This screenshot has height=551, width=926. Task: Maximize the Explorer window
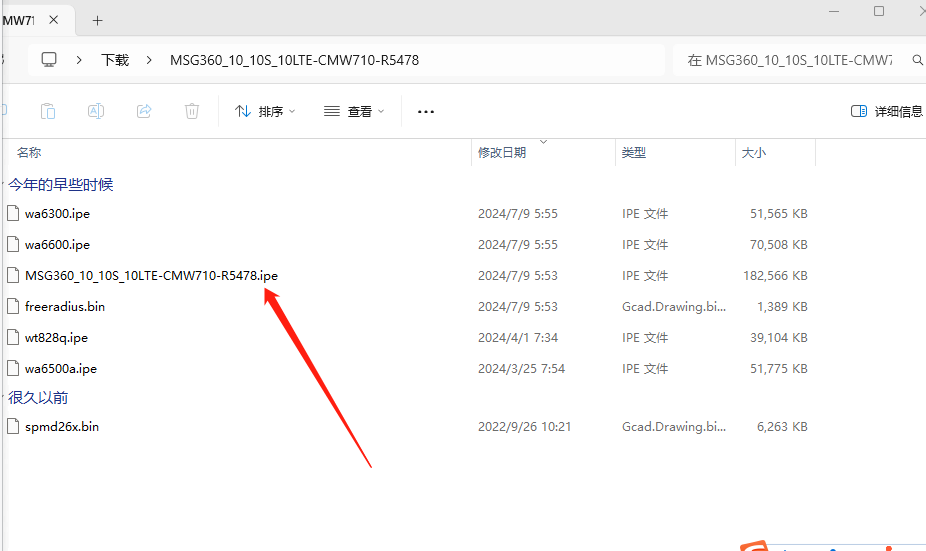[879, 11]
